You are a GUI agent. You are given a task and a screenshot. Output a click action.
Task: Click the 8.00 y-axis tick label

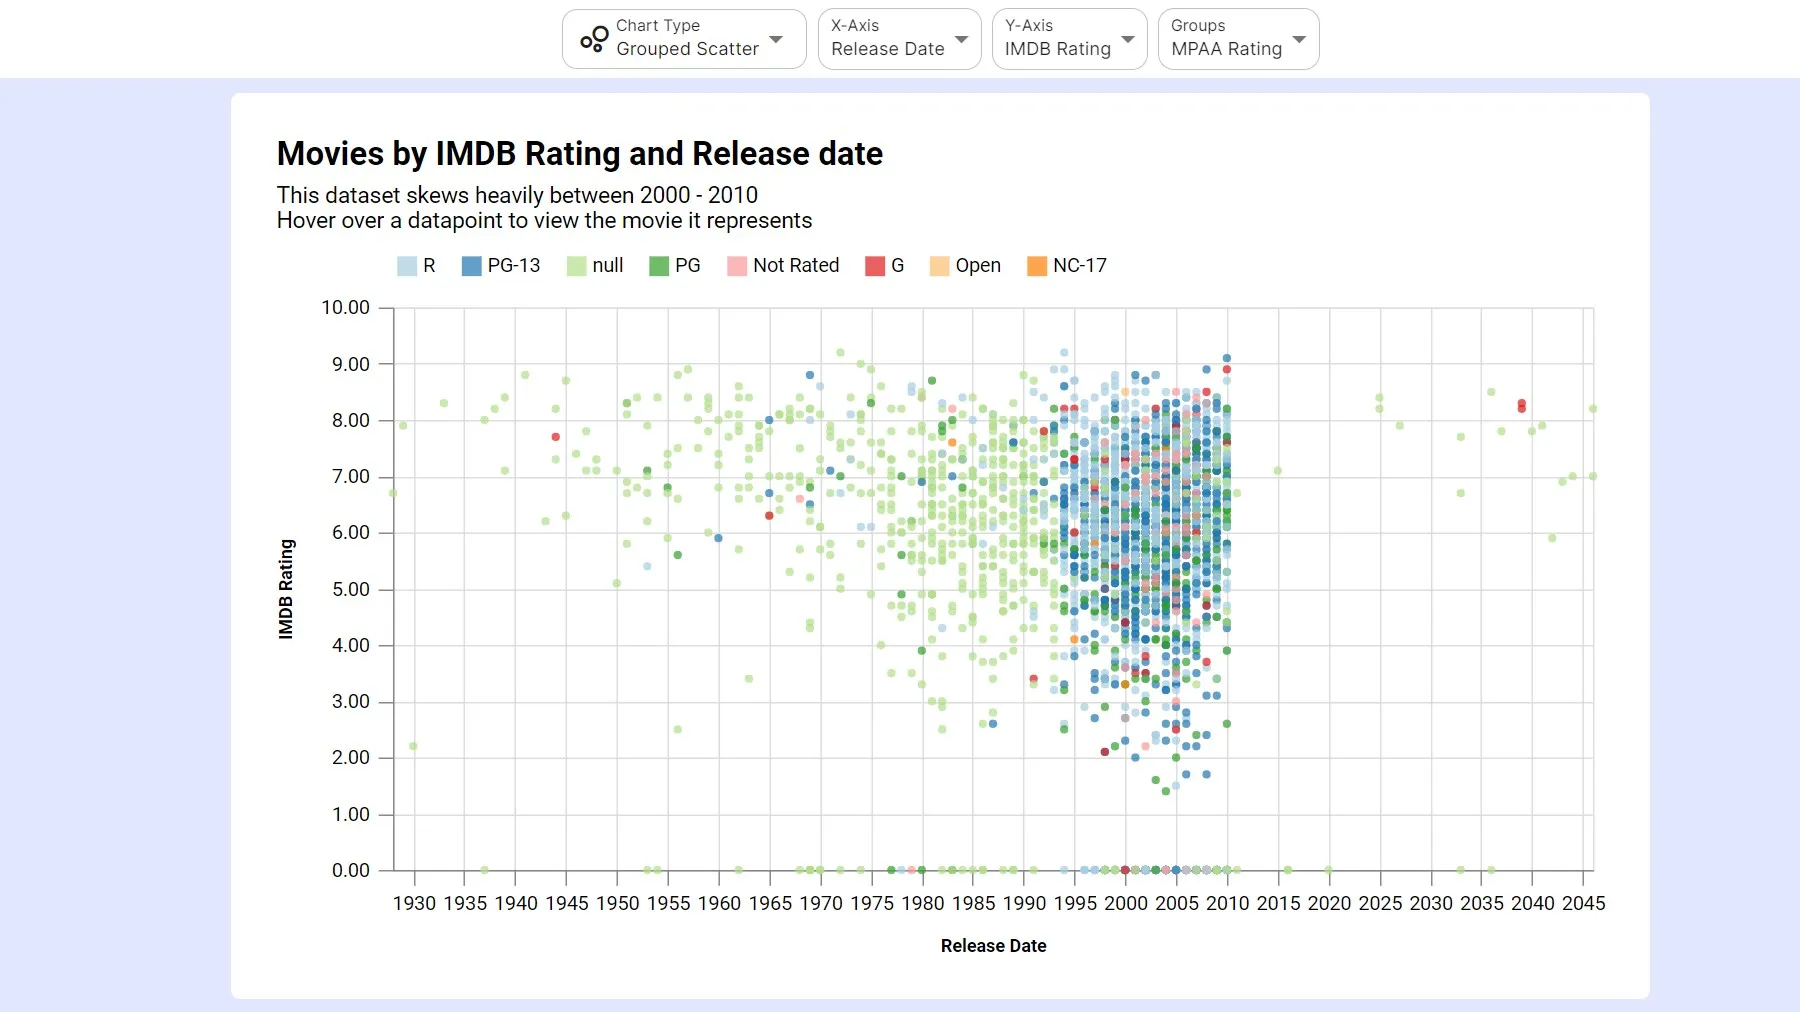351,420
